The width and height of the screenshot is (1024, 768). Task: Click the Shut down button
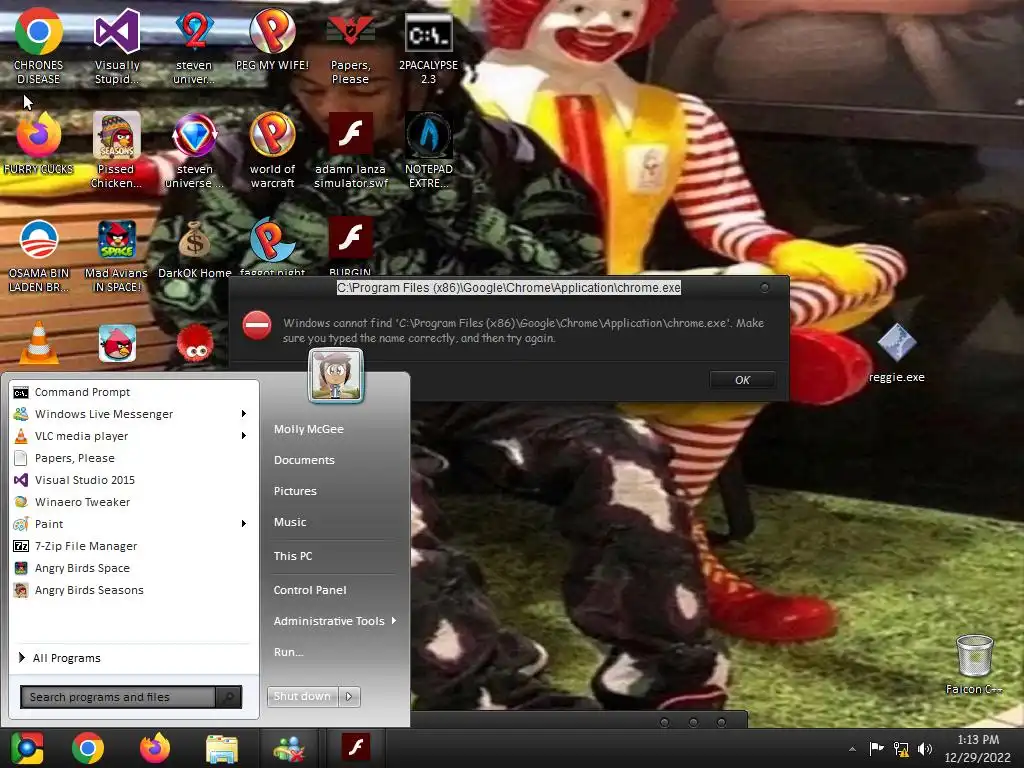(x=302, y=696)
